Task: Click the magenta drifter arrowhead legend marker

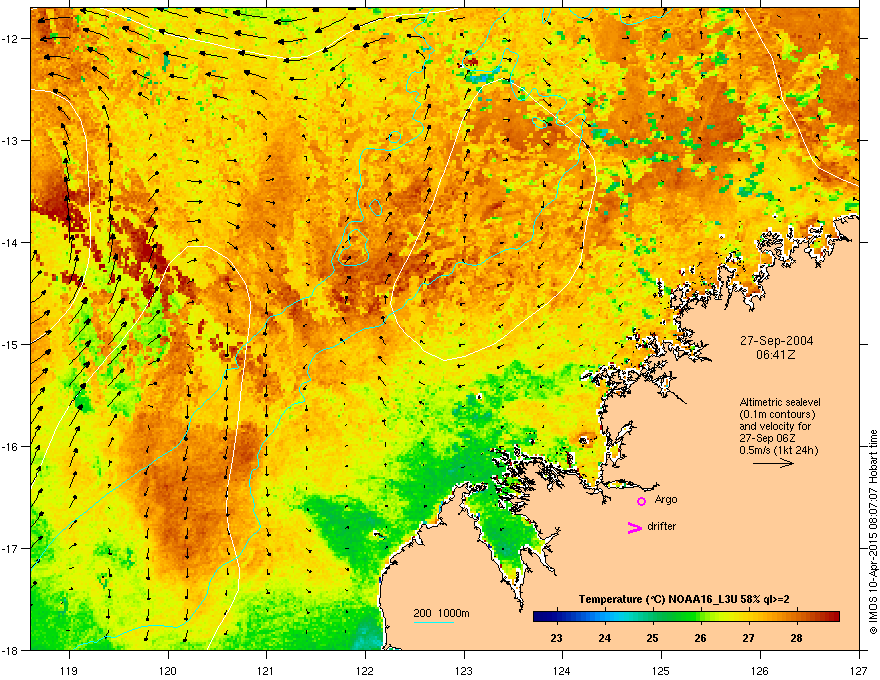Action: coord(635,527)
